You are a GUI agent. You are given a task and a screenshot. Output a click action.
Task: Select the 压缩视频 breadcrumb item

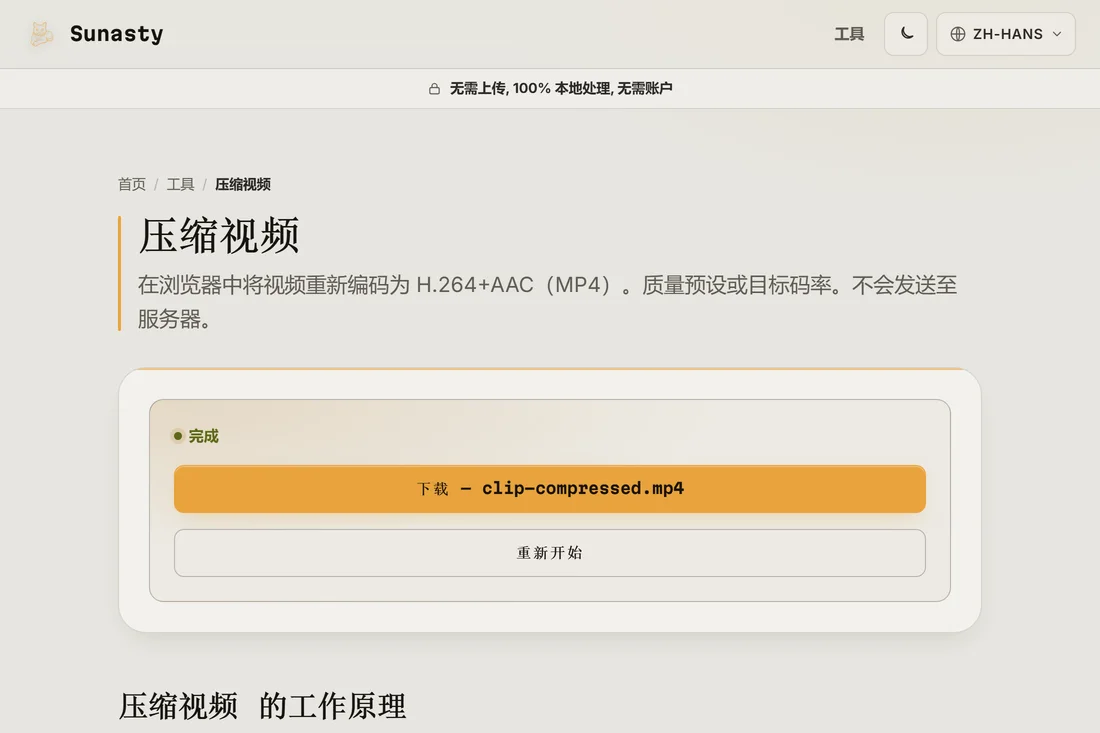(243, 184)
